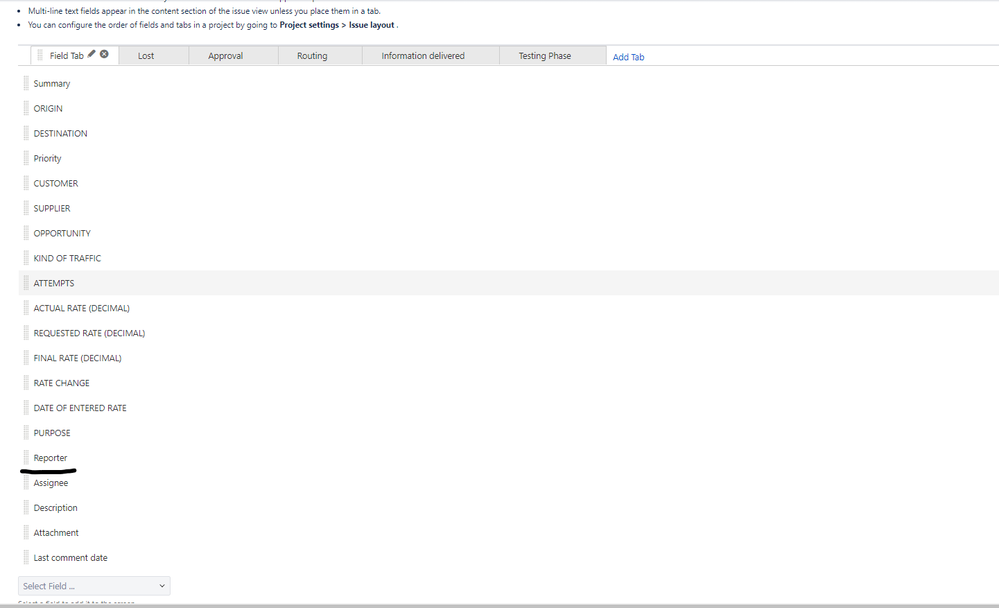Select the RATE CHANGE field row
The image size is (999, 608).
[x=508, y=383]
